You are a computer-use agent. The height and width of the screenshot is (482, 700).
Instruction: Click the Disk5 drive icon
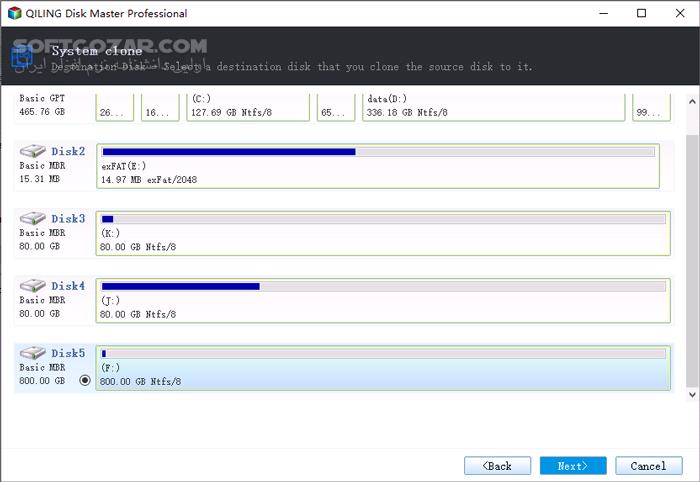coord(33,353)
